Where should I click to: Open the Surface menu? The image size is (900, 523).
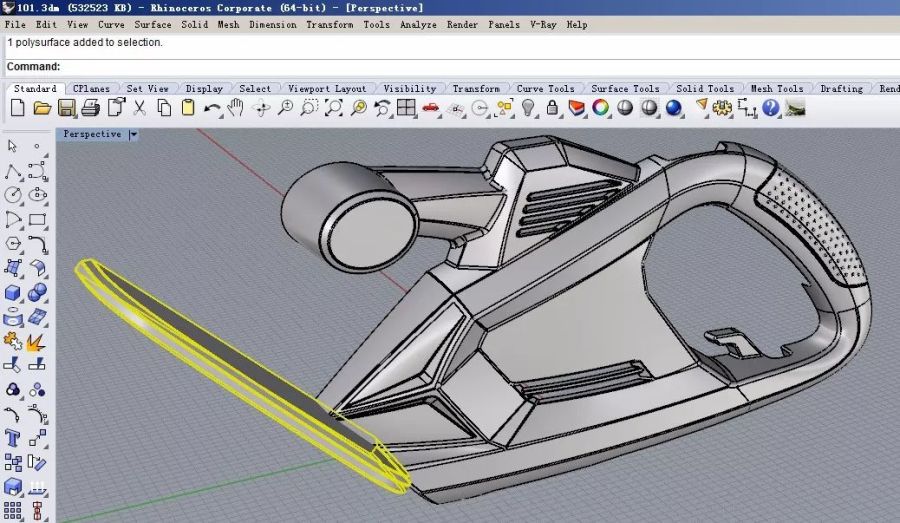(x=153, y=24)
